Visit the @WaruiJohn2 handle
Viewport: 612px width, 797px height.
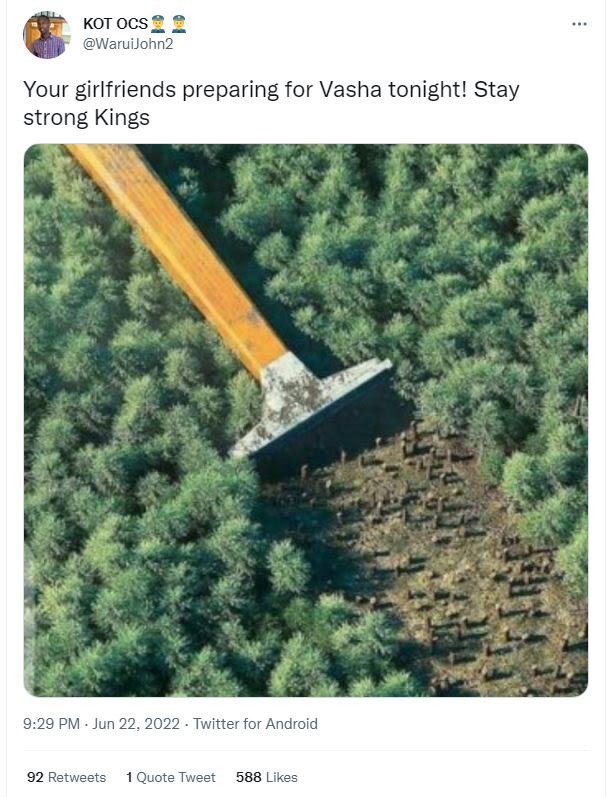(x=128, y=44)
